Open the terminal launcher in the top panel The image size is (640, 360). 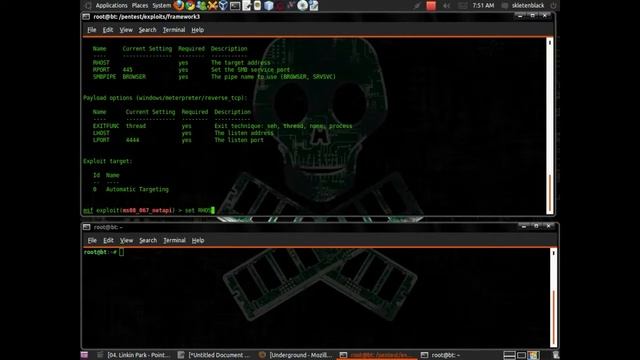click(235, 5)
